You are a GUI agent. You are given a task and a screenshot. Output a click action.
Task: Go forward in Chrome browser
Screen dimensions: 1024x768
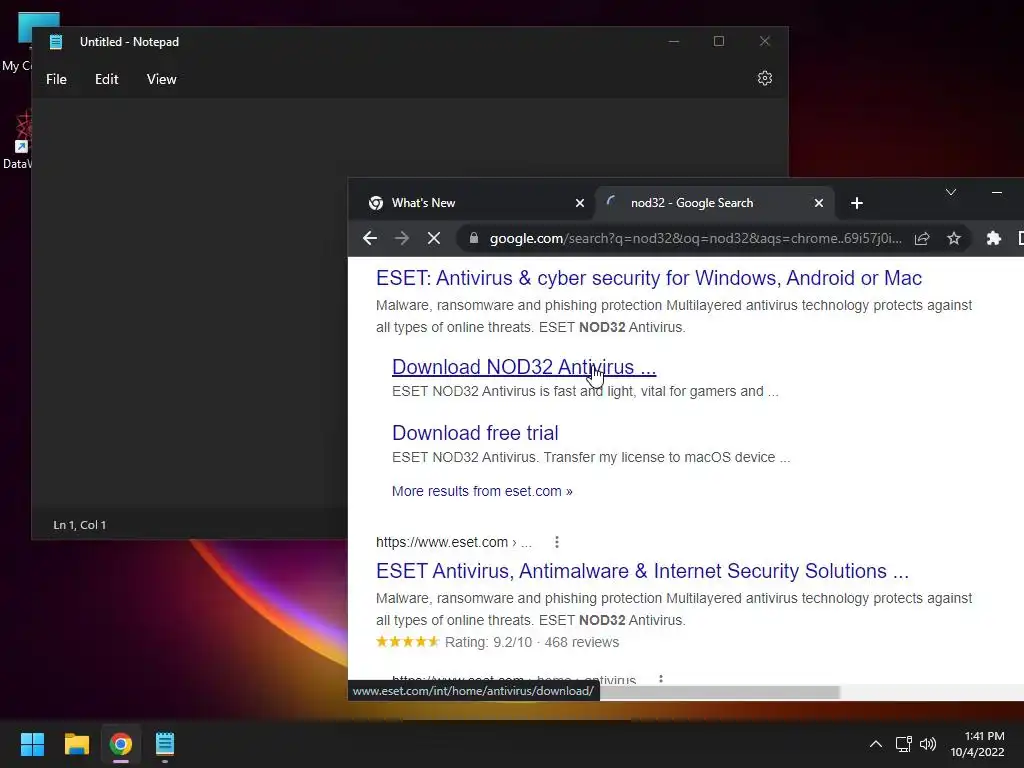pos(402,238)
